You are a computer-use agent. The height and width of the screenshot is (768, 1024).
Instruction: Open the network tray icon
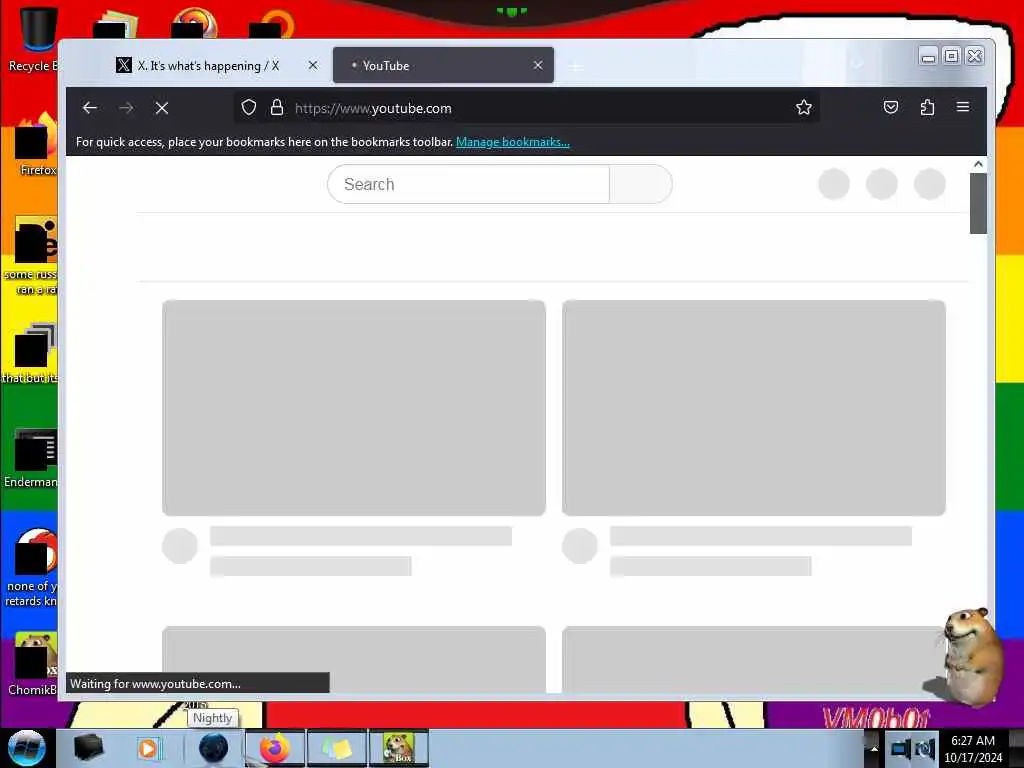900,749
